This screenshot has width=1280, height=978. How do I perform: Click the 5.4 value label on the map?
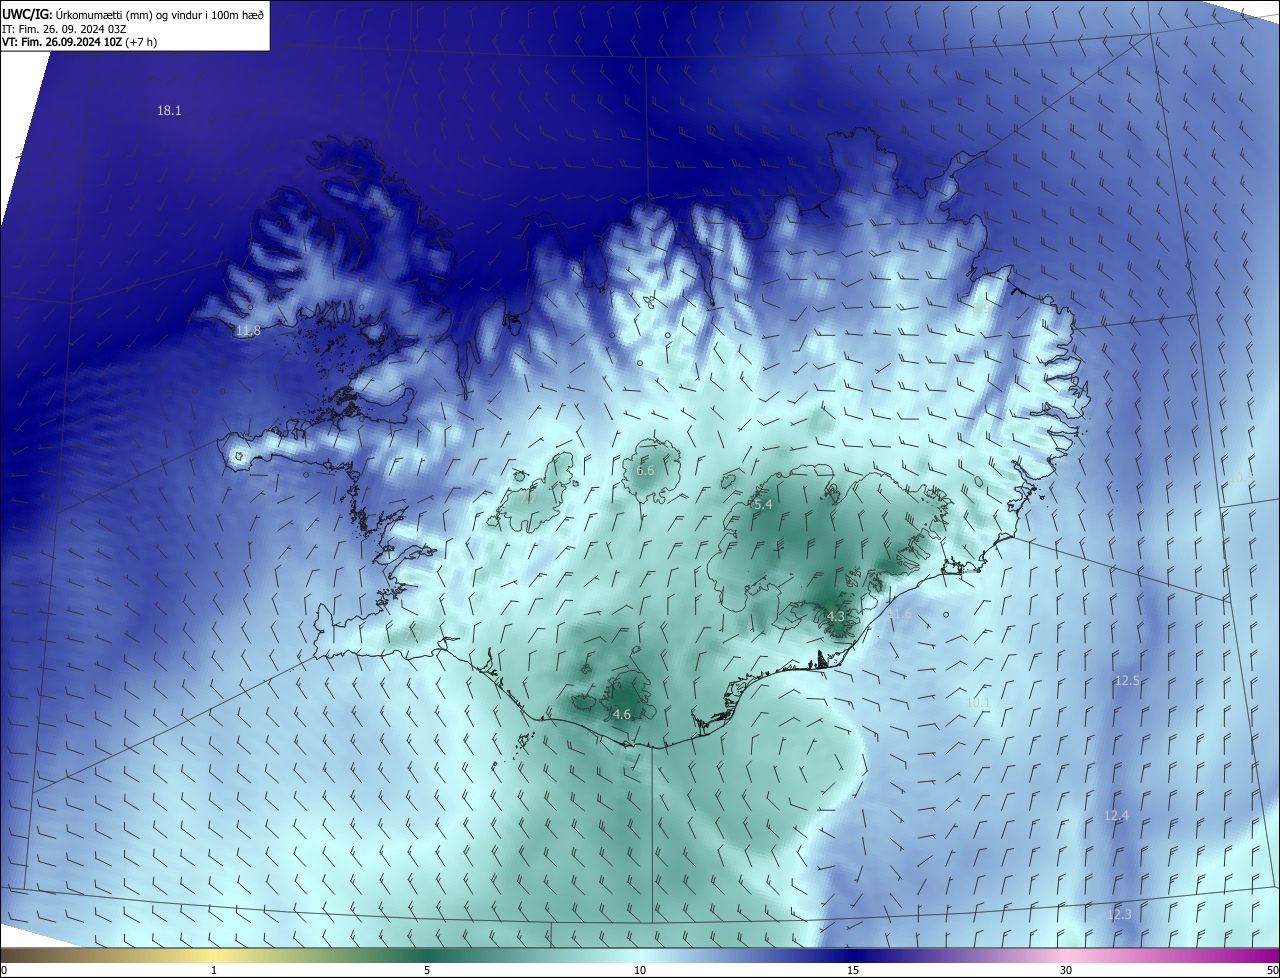tap(763, 505)
